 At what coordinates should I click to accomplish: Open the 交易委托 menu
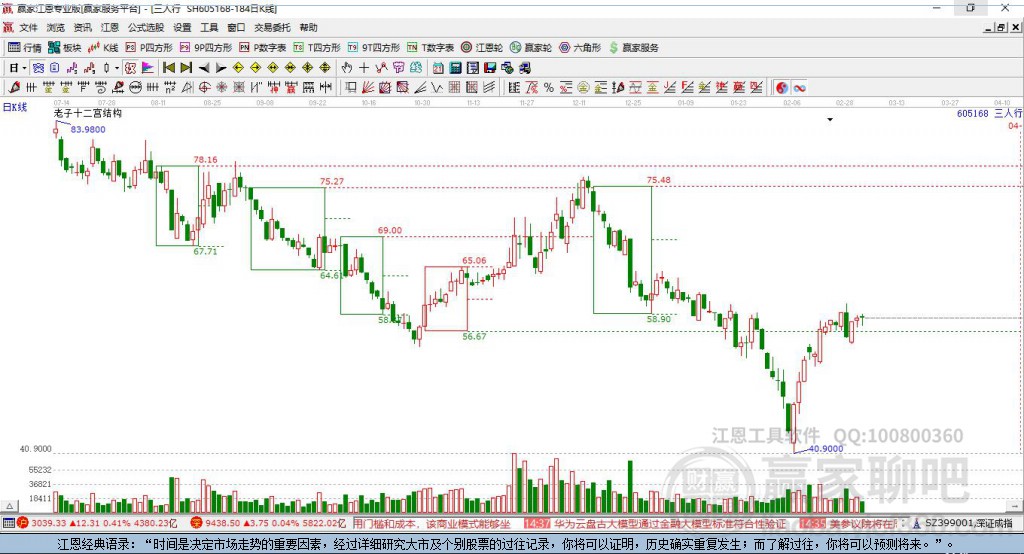pos(272,27)
